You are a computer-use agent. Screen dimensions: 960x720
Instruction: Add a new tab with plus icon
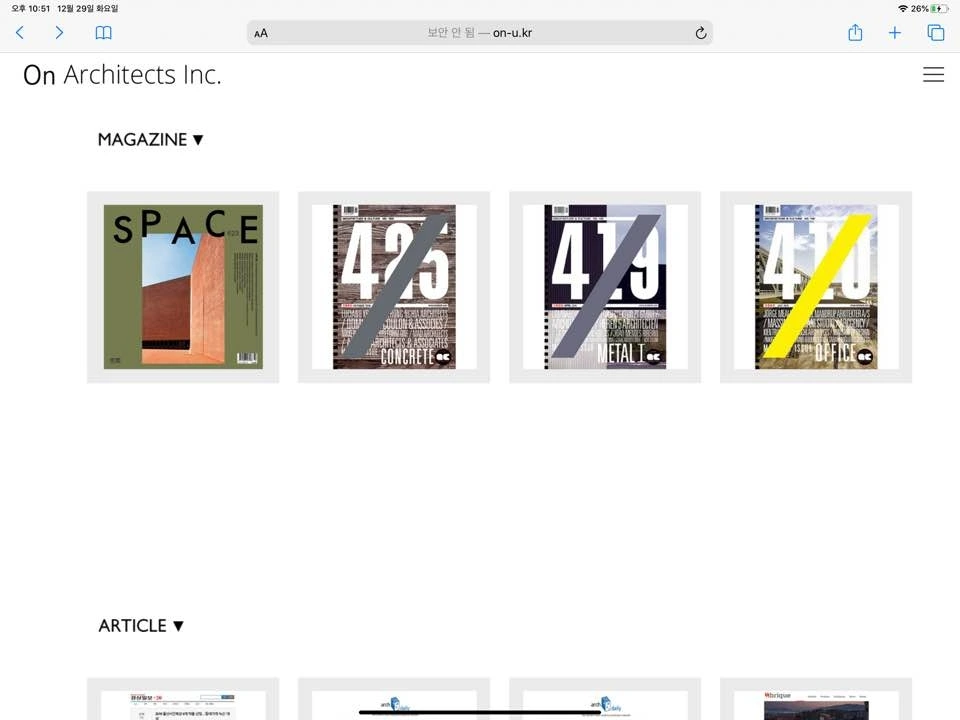pyautogui.click(x=894, y=33)
